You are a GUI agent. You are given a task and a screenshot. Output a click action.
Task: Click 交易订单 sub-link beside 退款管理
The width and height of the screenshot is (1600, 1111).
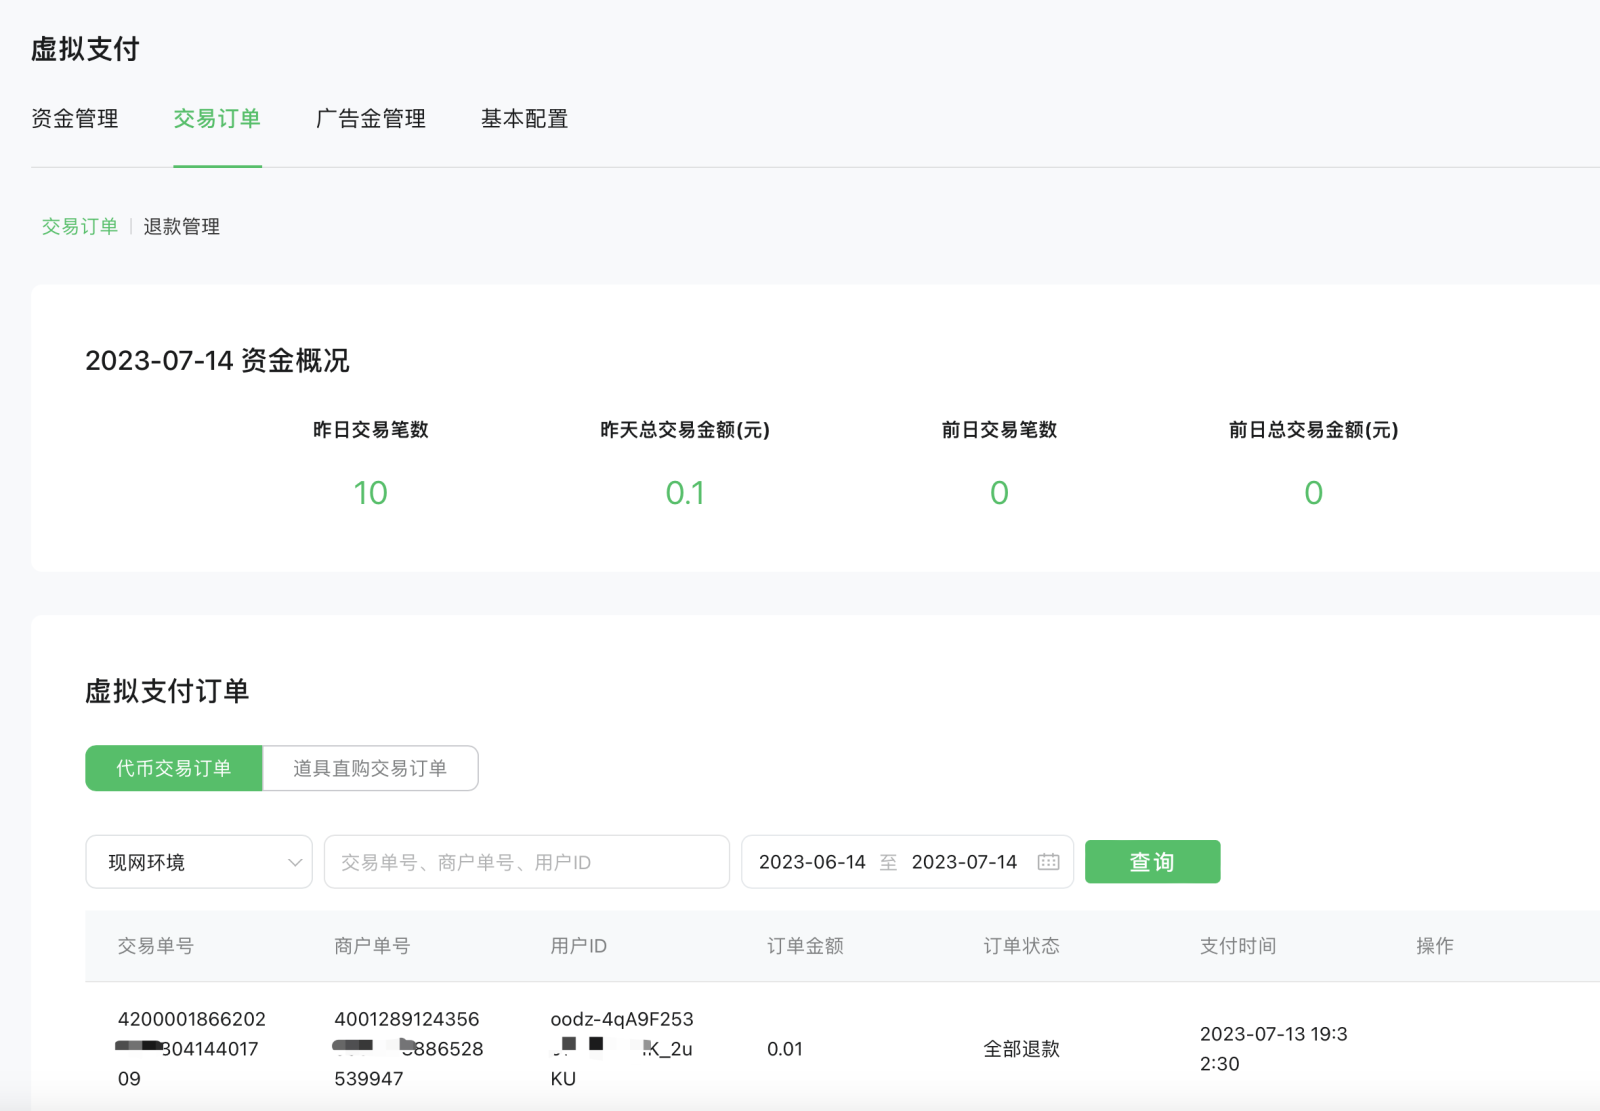(x=80, y=227)
